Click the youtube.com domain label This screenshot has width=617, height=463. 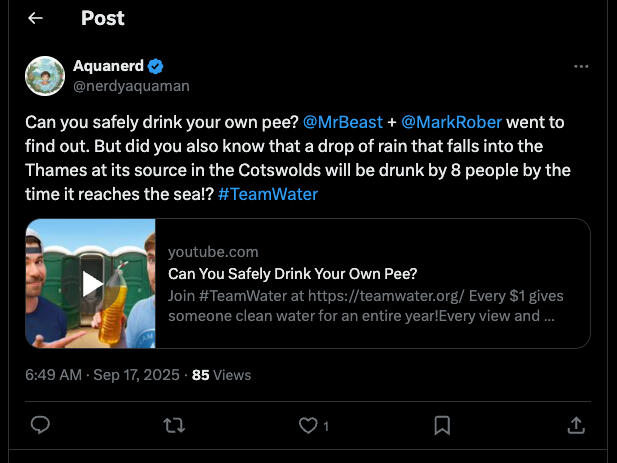click(x=213, y=251)
